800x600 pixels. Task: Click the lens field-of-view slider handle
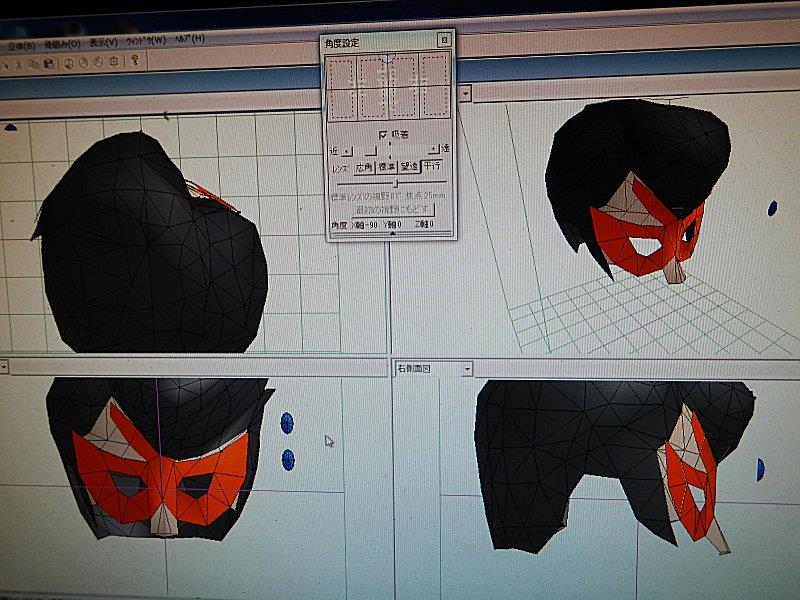[396, 182]
